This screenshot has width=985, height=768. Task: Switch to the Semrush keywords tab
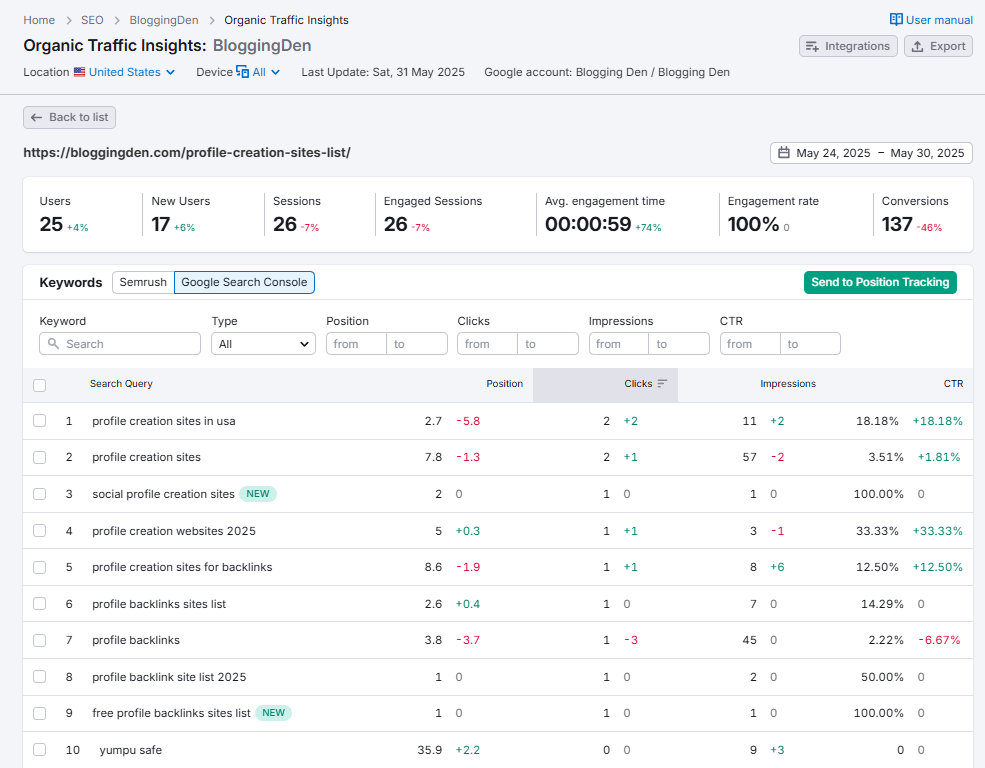coord(142,282)
